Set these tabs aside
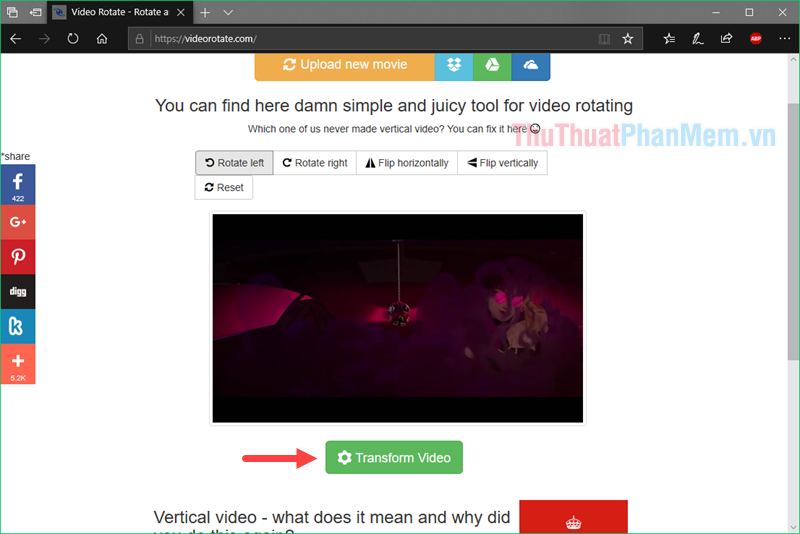Screen dimensions: 800x534 pos(35,12)
